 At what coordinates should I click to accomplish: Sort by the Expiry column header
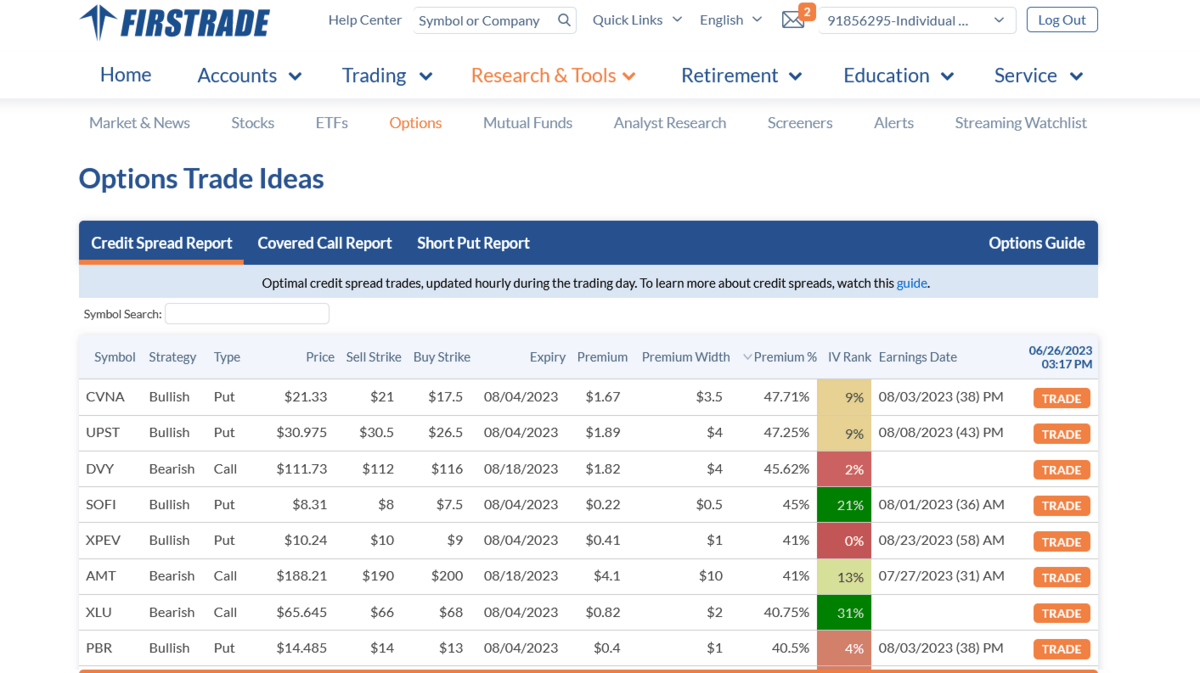click(x=548, y=357)
